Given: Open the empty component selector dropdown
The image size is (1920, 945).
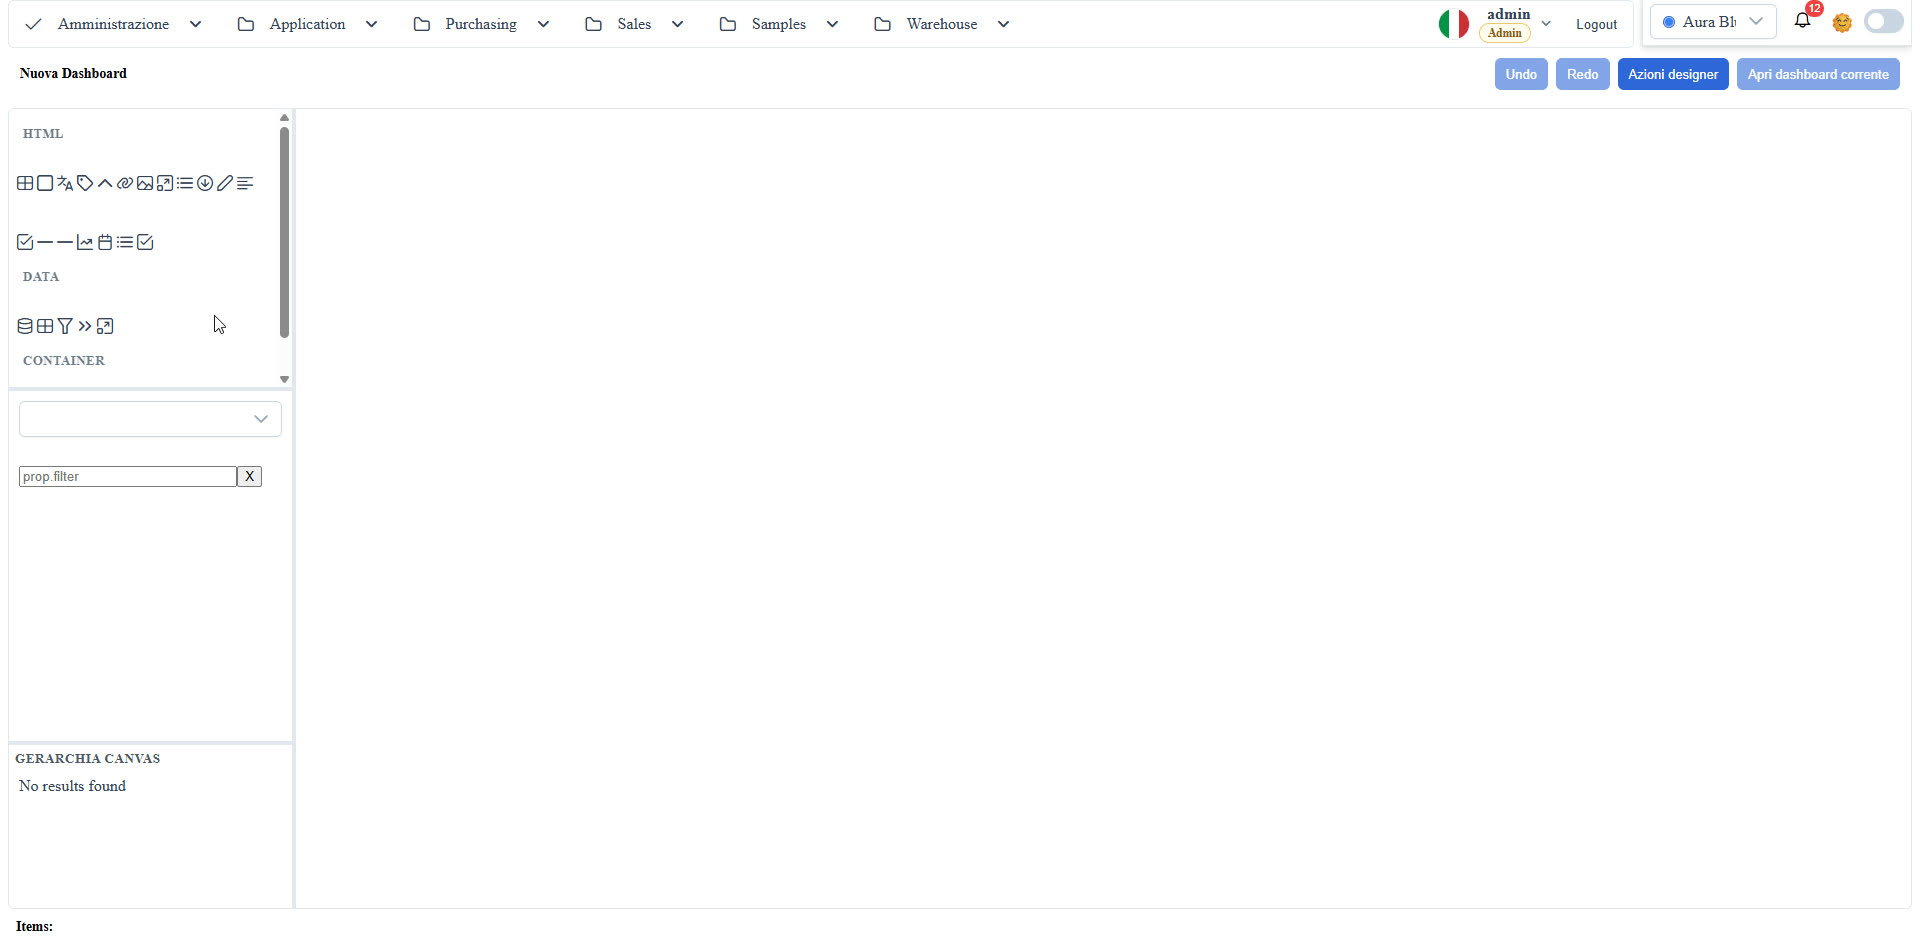Looking at the screenshot, I should coord(150,419).
